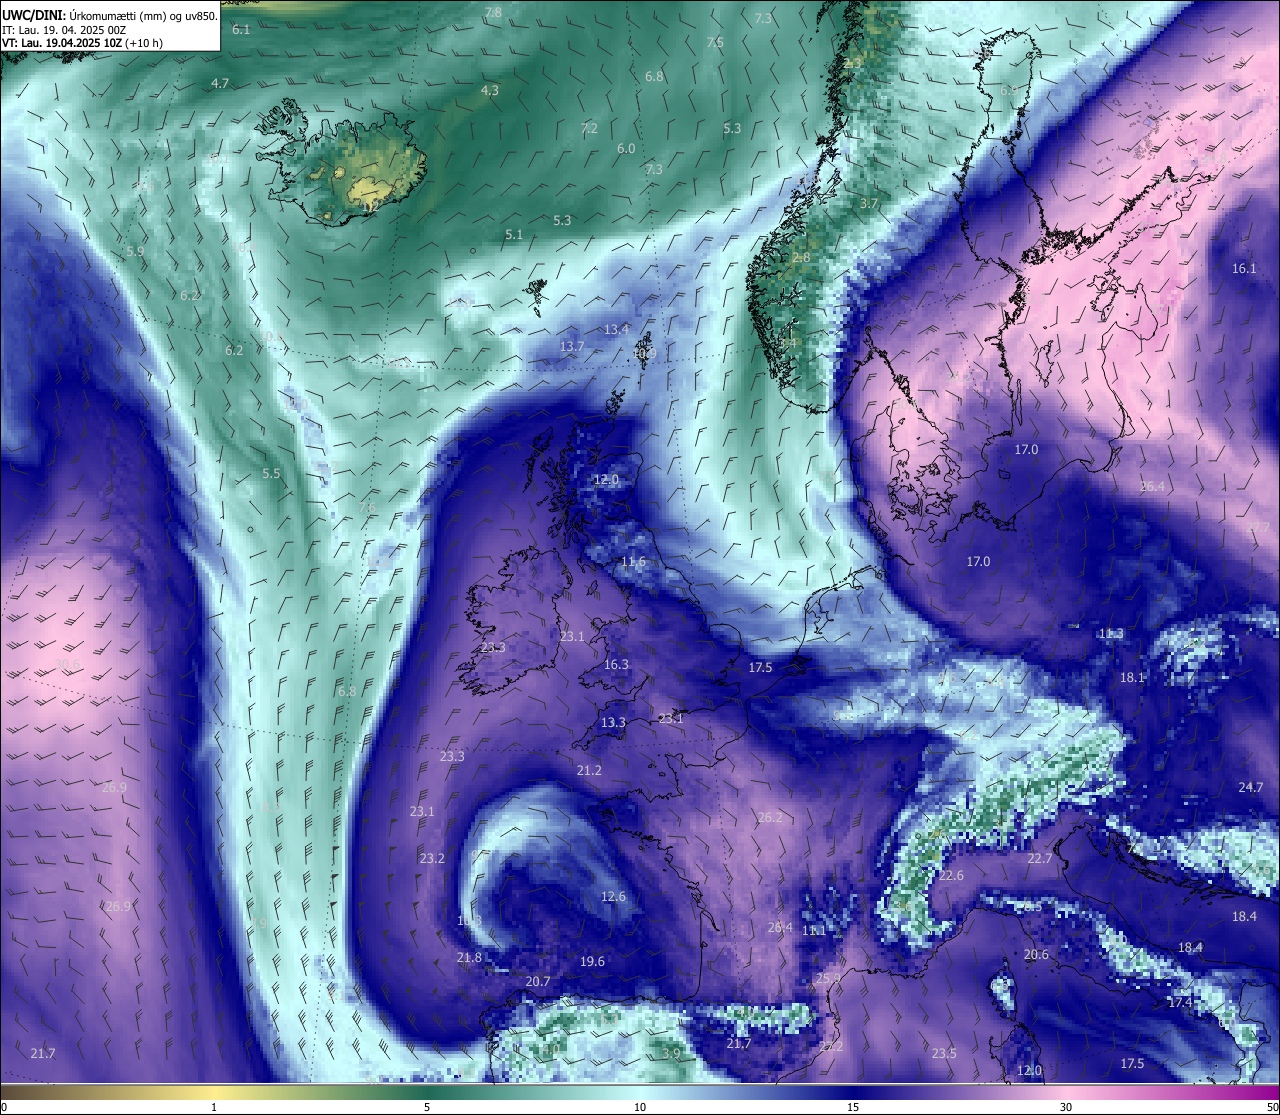Click the 22.7 value on the map

point(1039,858)
